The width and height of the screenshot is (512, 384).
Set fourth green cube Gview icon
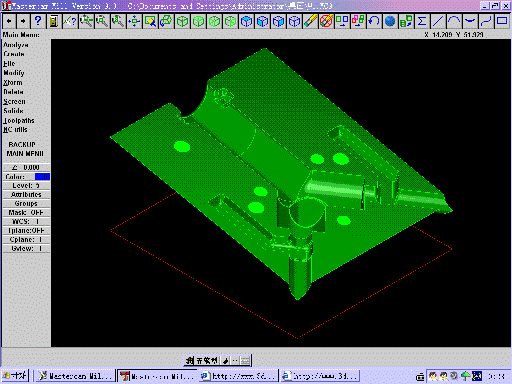[230, 21]
